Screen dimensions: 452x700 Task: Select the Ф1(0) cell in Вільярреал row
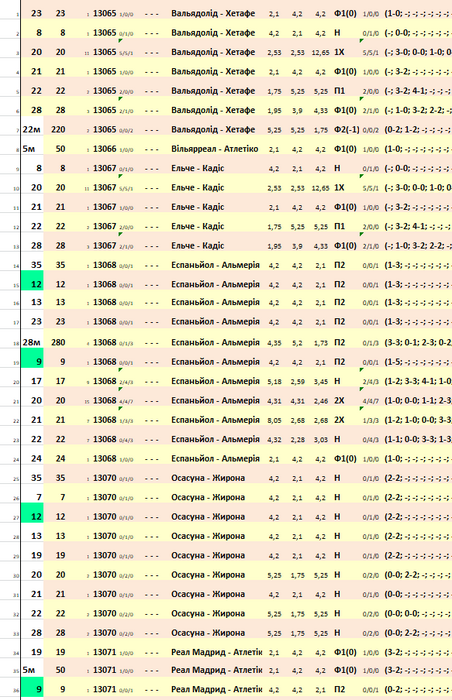click(345, 149)
